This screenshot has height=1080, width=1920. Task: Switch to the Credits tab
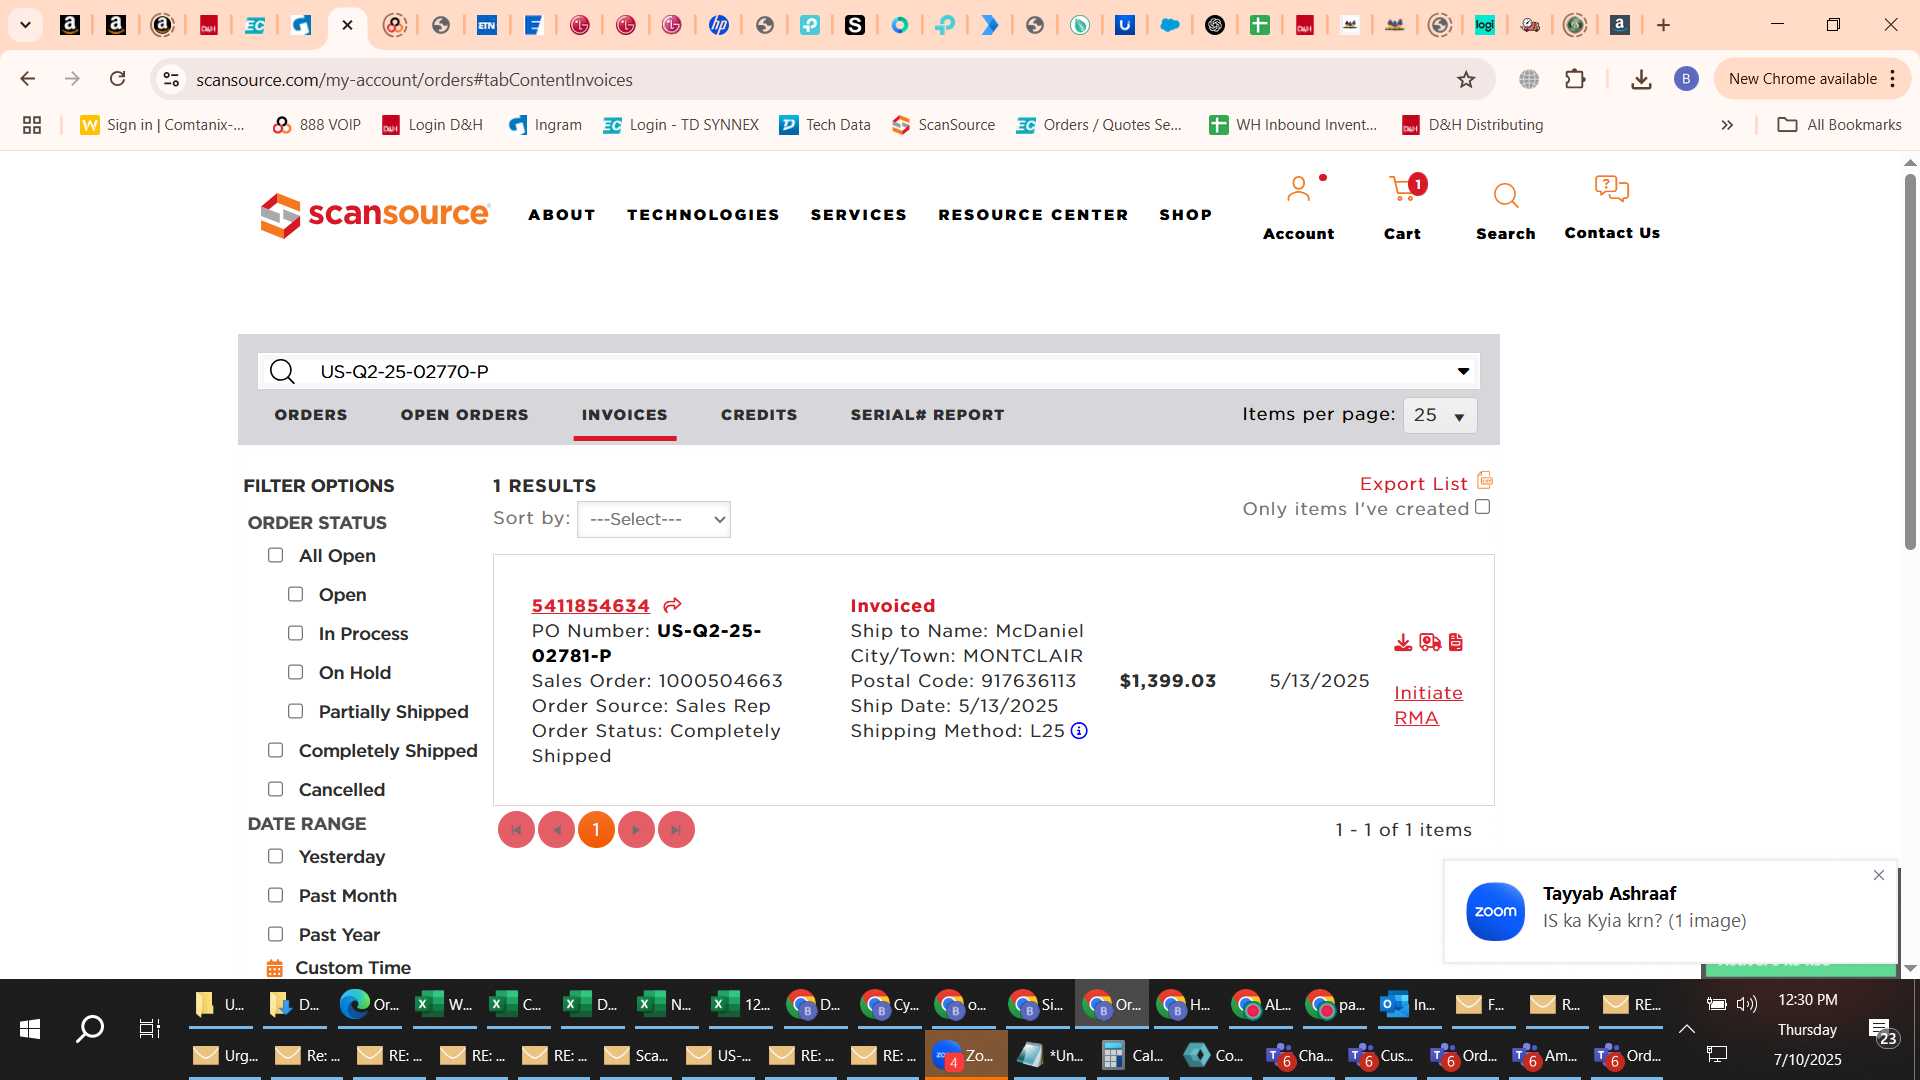click(x=759, y=415)
